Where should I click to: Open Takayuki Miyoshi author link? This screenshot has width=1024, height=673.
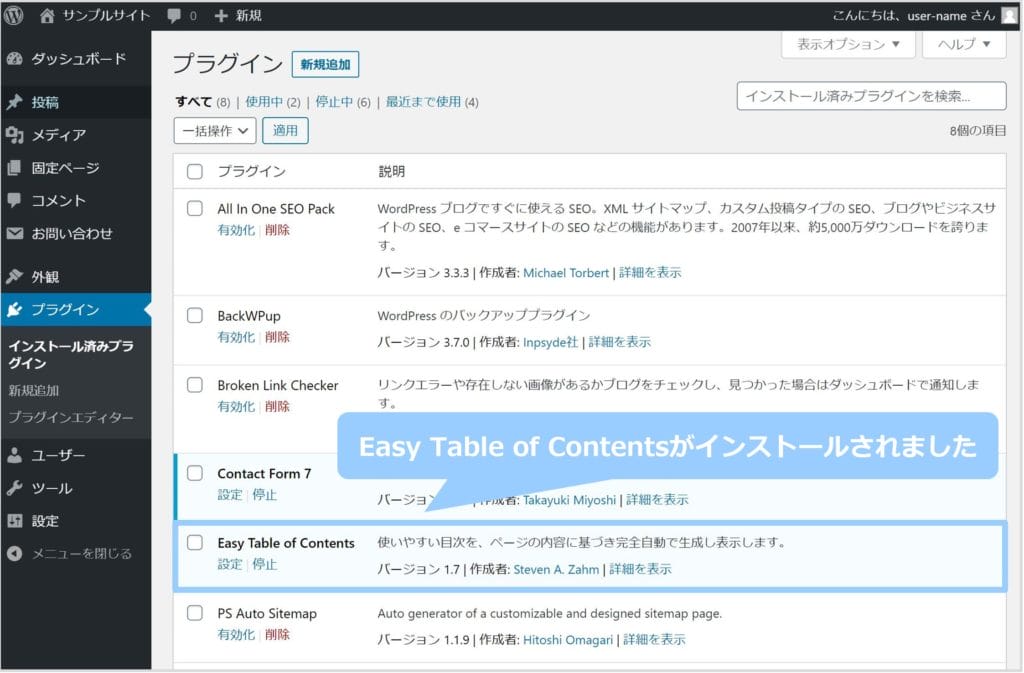point(569,500)
